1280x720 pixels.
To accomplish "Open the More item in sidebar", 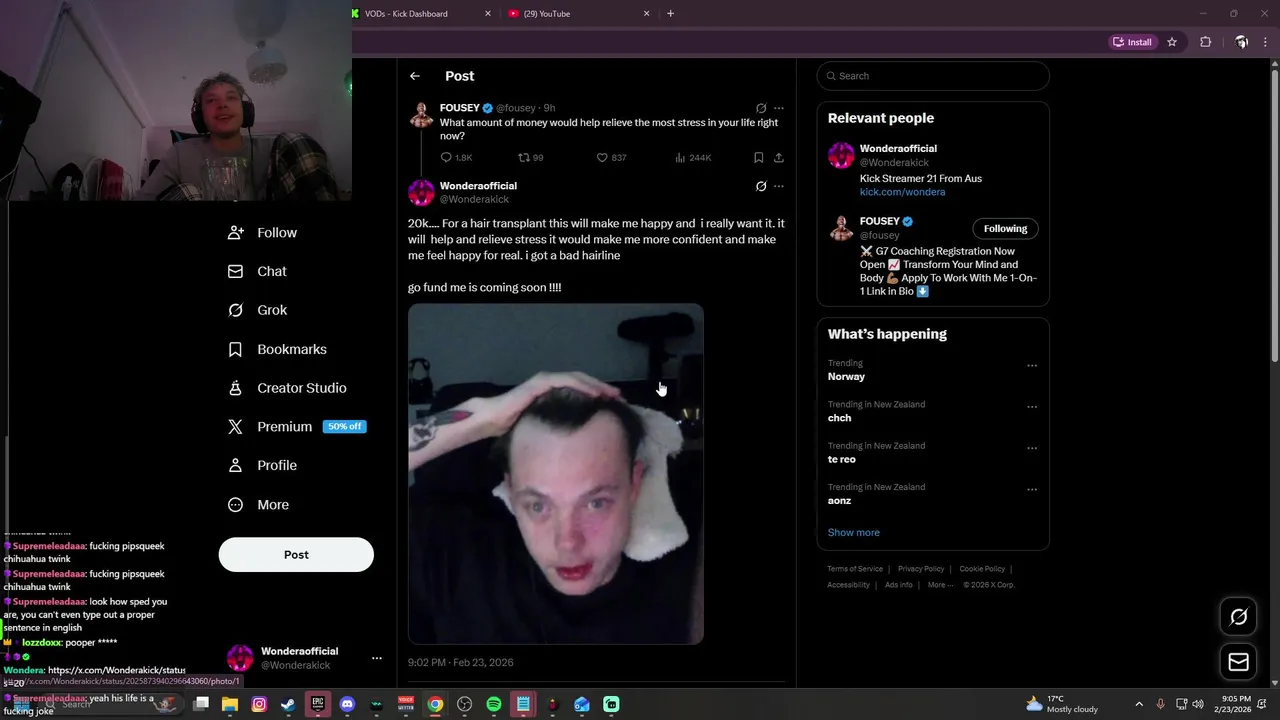I will click(259, 505).
